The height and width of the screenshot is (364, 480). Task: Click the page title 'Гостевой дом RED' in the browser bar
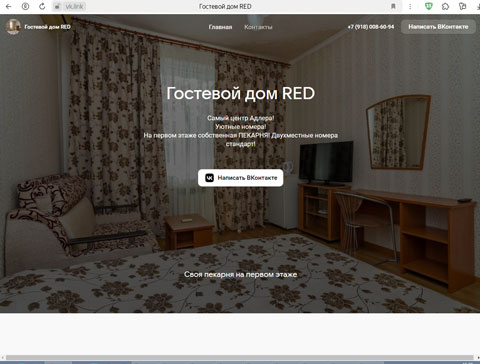tap(225, 6)
